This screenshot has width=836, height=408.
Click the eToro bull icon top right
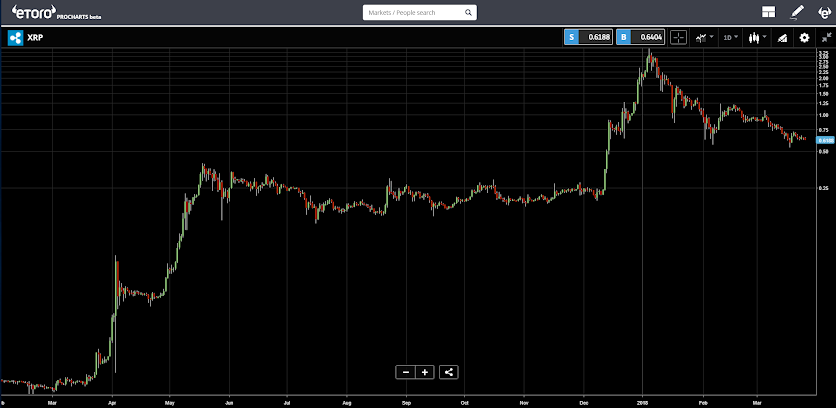click(x=825, y=12)
